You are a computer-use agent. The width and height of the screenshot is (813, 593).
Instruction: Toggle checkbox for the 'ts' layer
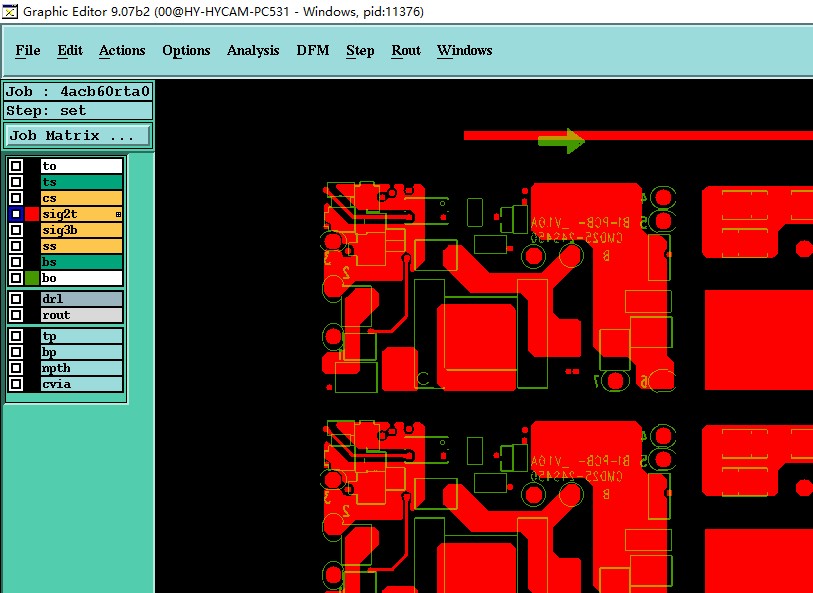[16, 182]
